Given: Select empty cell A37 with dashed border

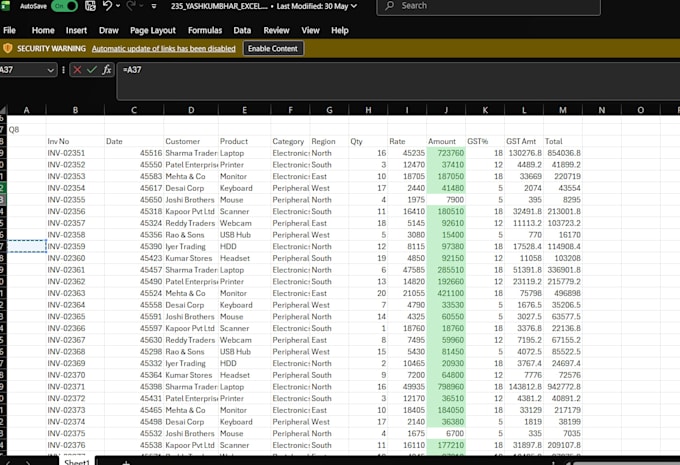Looking at the screenshot, I should click(26, 246).
